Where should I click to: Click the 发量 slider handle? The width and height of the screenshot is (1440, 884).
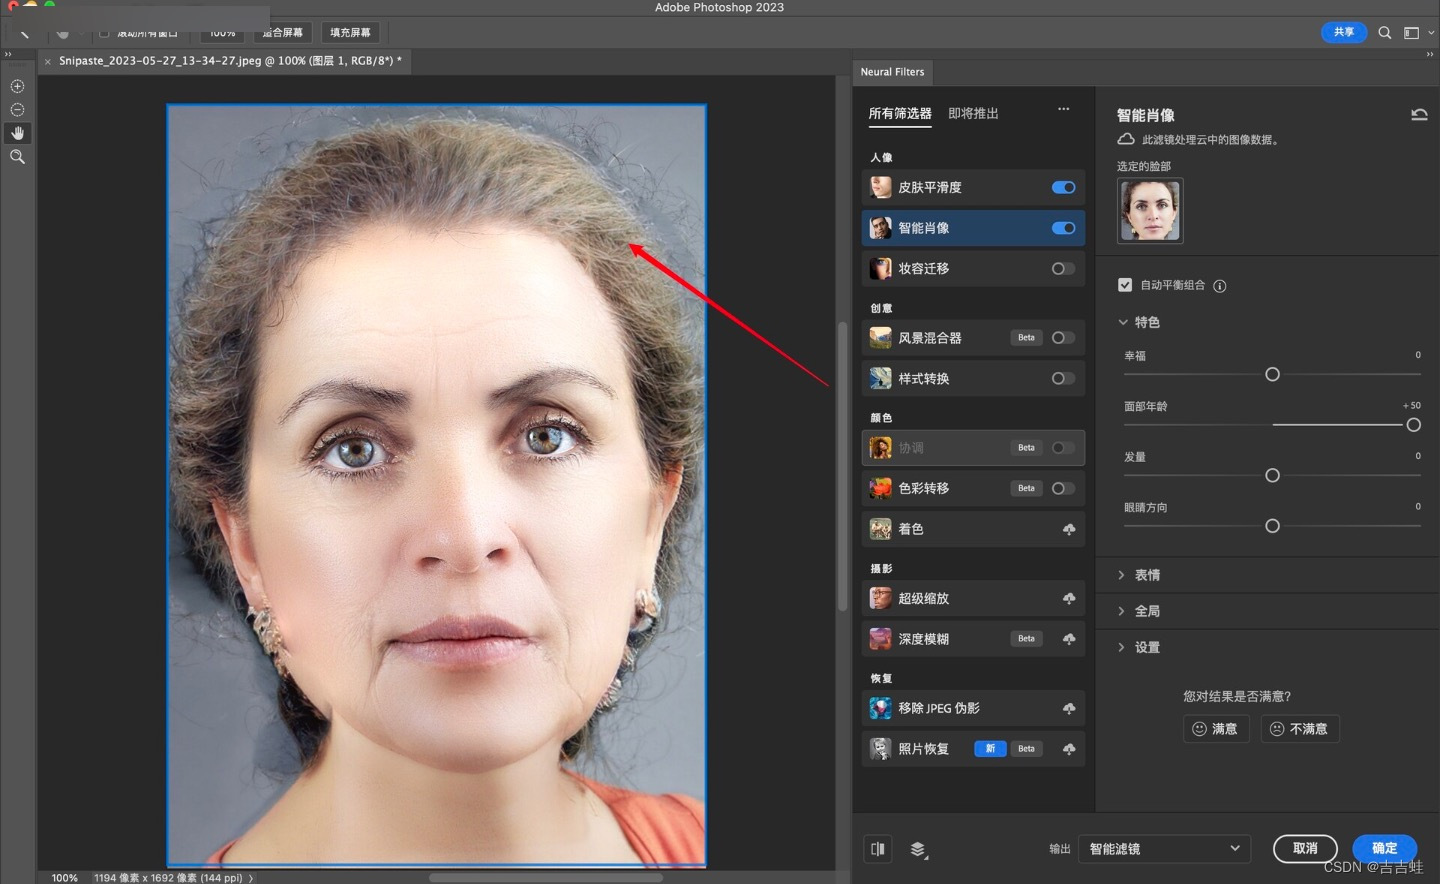1272,475
